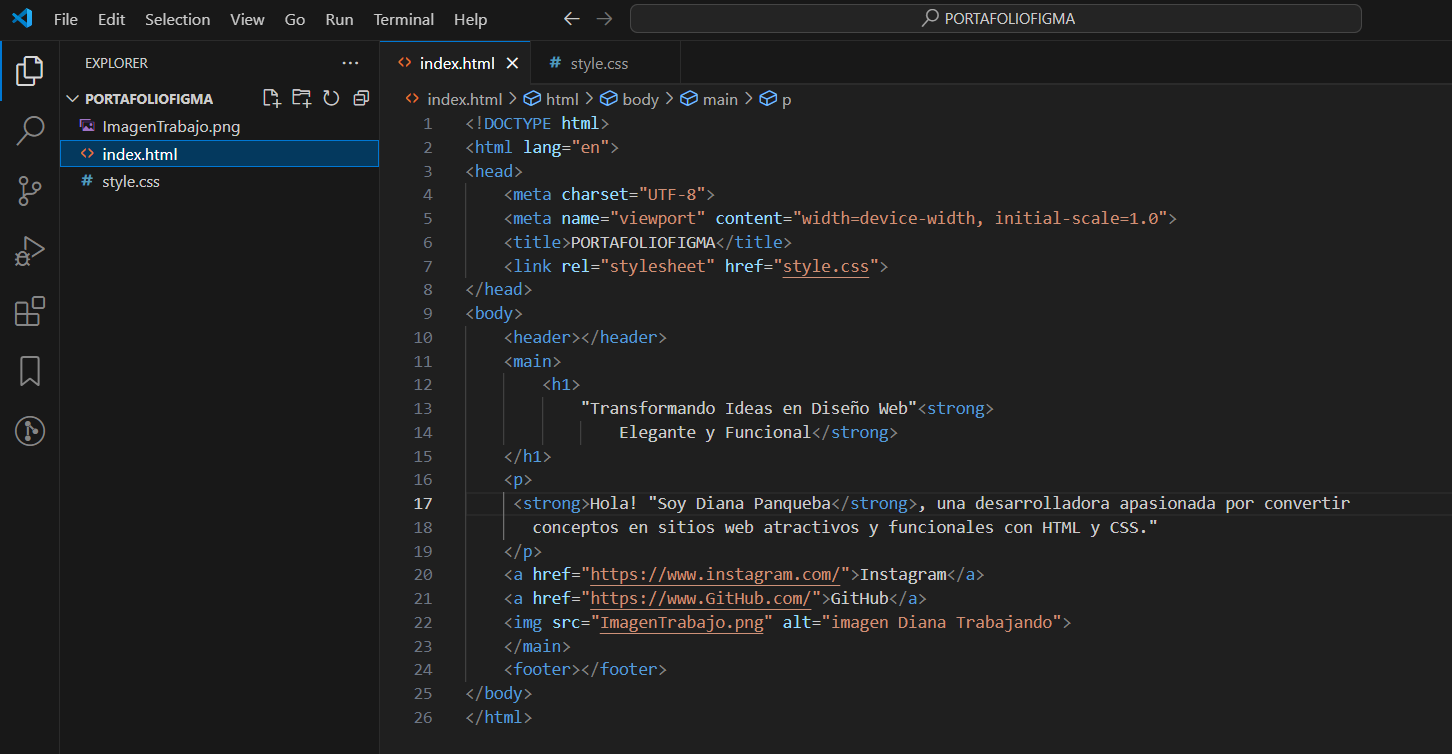This screenshot has width=1452, height=754.
Task: Open the Bookmarks view icon
Action: point(30,371)
